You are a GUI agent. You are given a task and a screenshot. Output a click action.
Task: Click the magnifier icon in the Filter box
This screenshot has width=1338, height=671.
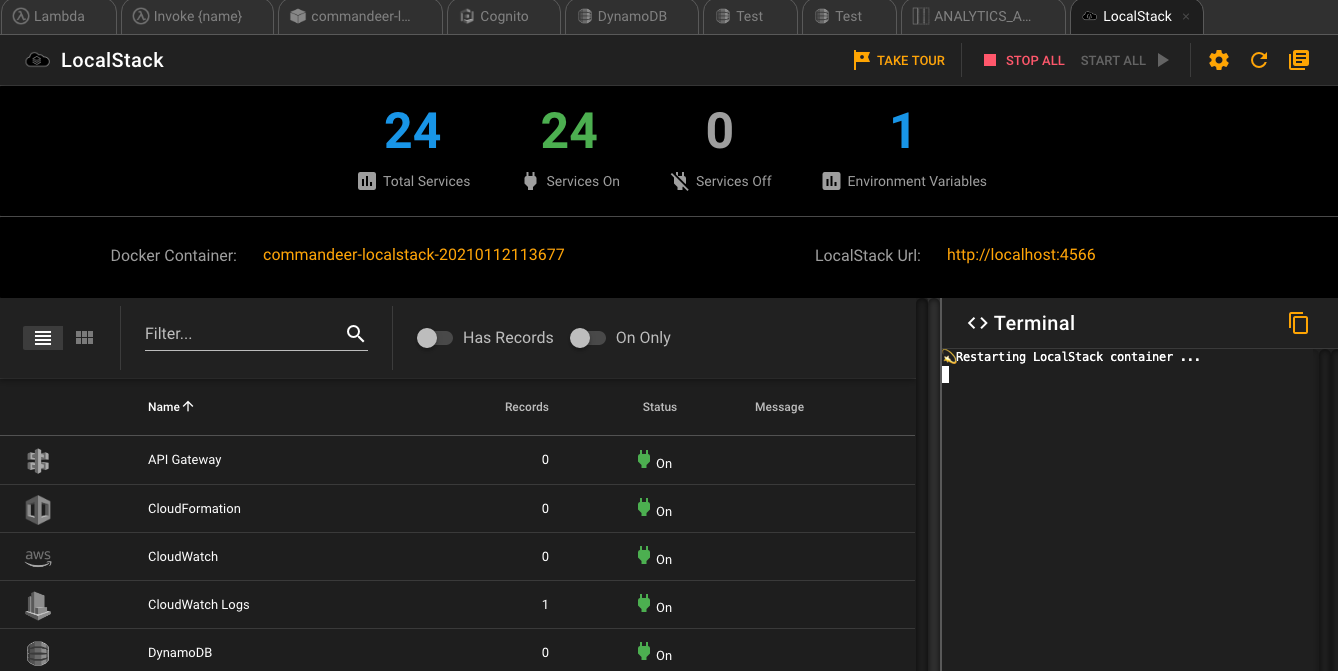coord(355,334)
